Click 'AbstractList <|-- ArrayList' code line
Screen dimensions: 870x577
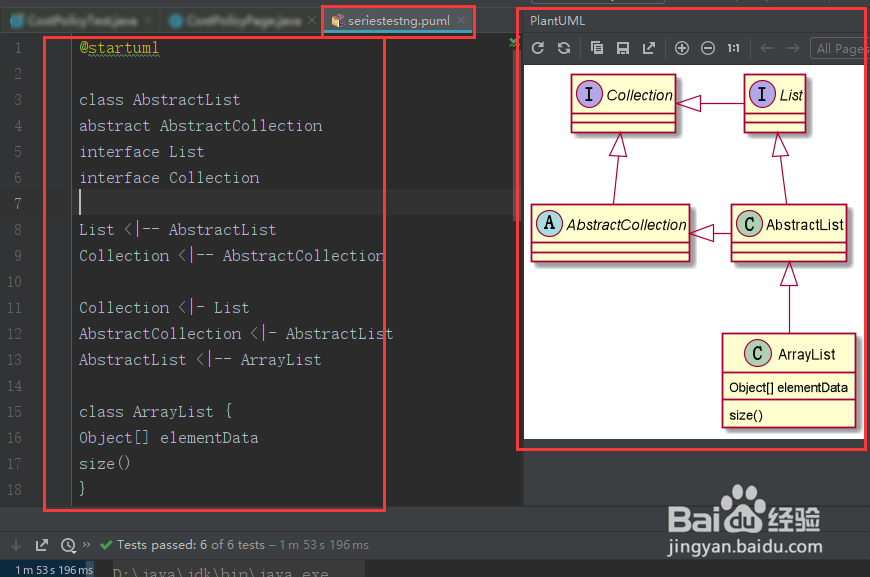[200, 360]
